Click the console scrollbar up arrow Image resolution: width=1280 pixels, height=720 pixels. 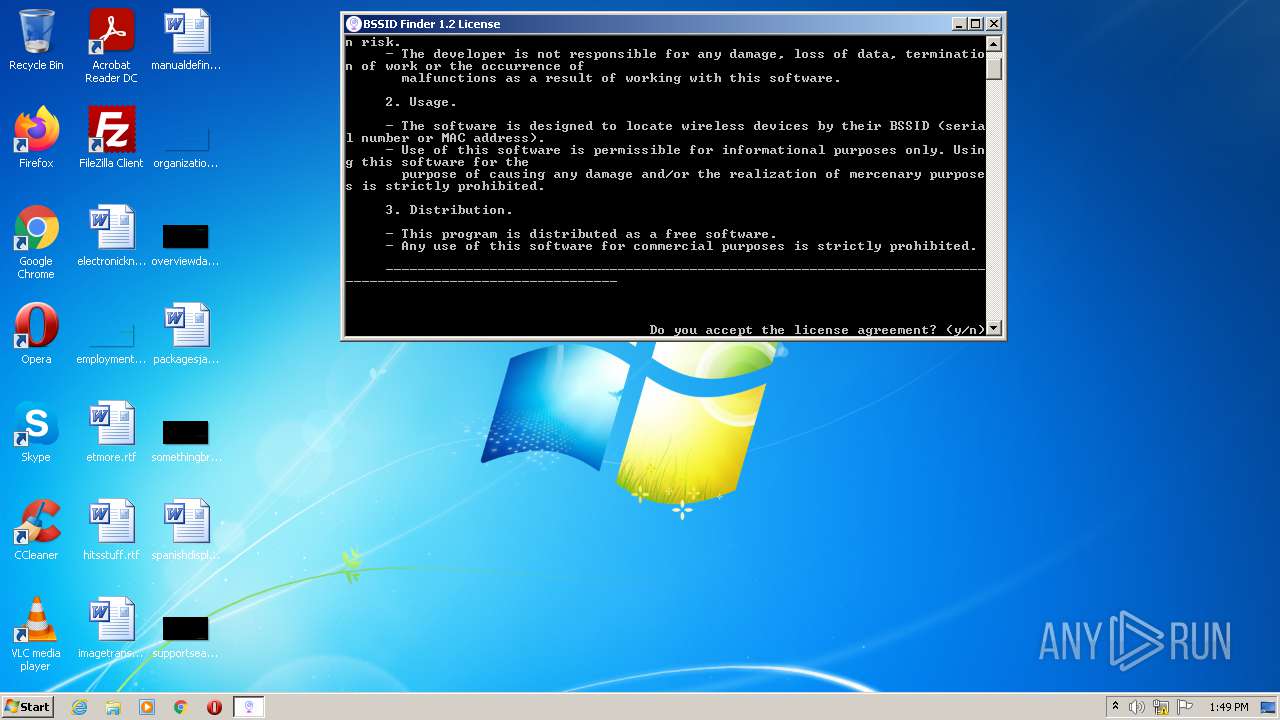[x=993, y=44]
